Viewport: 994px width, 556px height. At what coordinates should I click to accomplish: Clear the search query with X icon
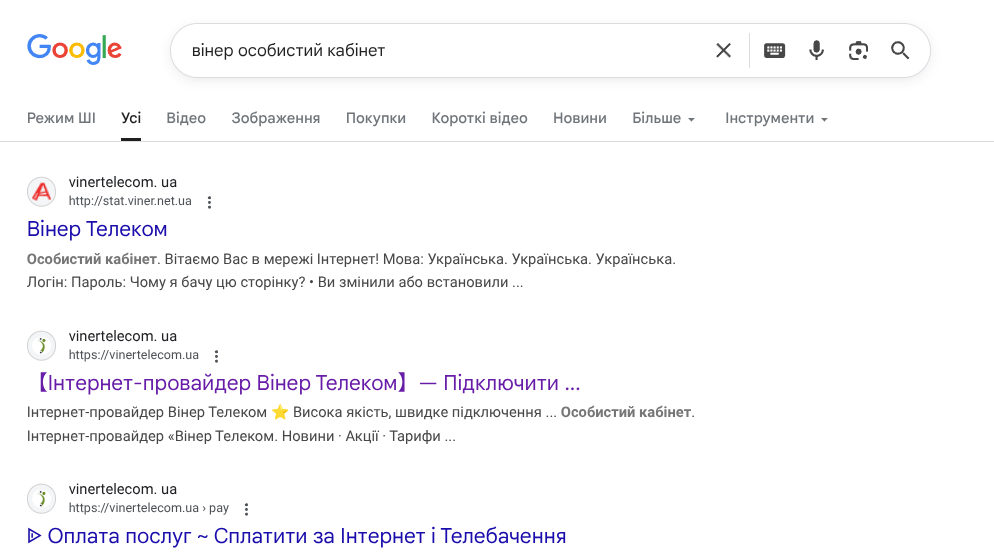tap(723, 51)
